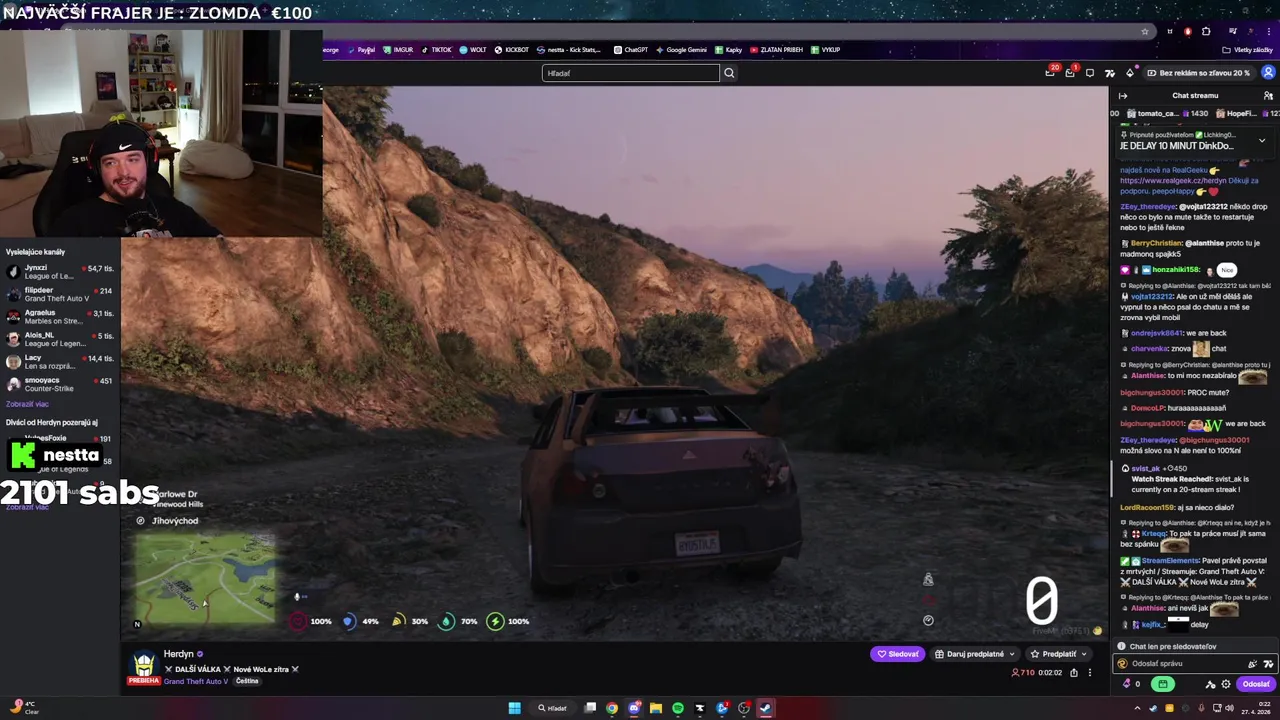Open stream more-options three dots menu
The width and height of the screenshot is (1280, 720).
tap(1090, 673)
